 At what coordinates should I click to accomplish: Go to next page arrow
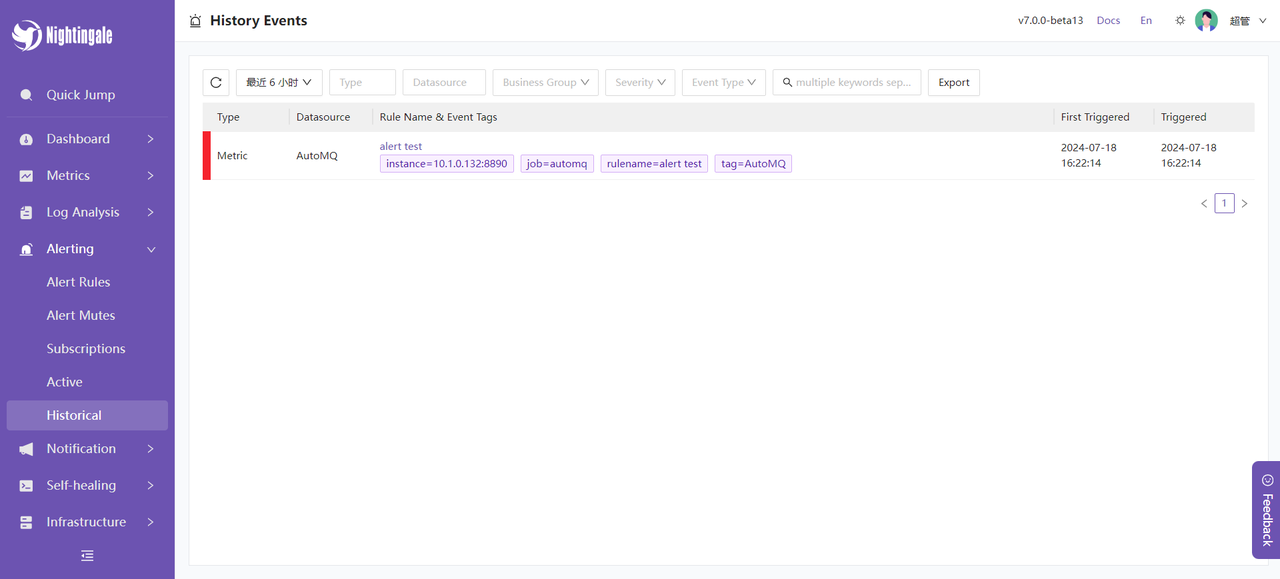(x=1244, y=204)
